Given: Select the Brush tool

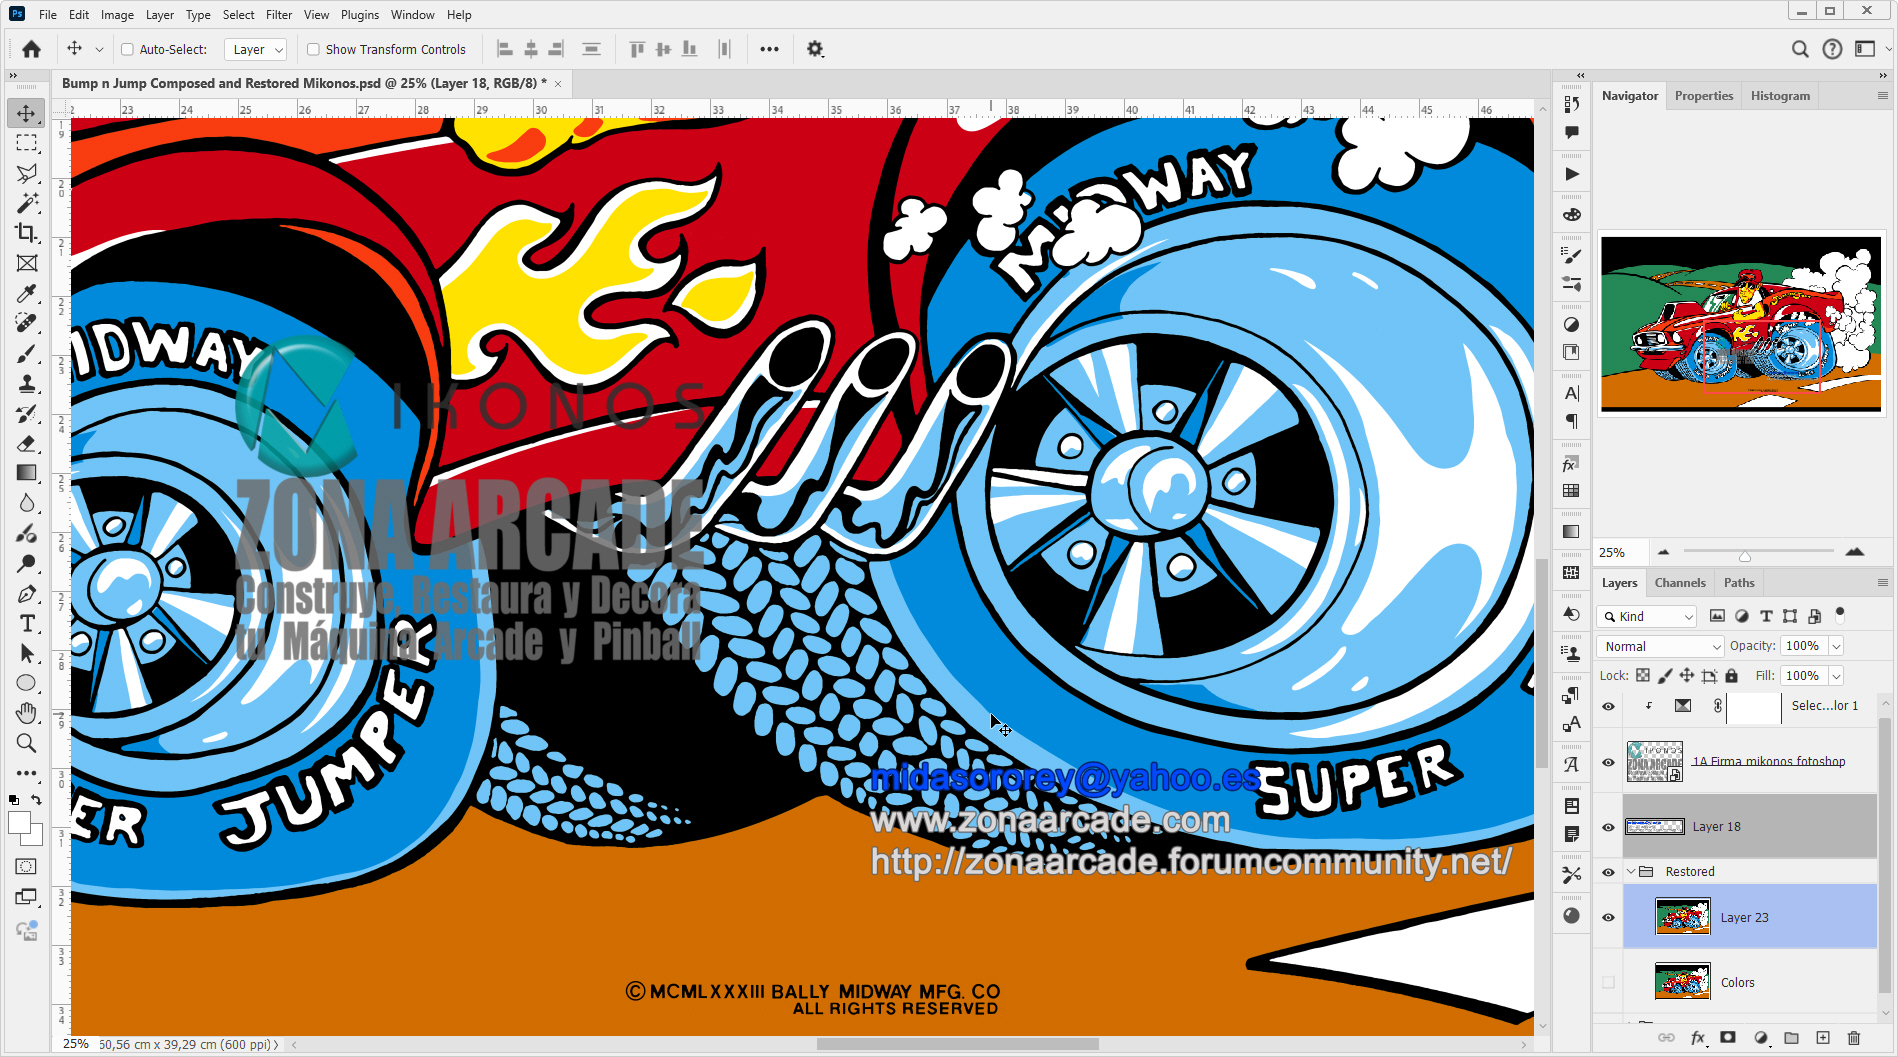Looking at the screenshot, I should (x=27, y=353).
